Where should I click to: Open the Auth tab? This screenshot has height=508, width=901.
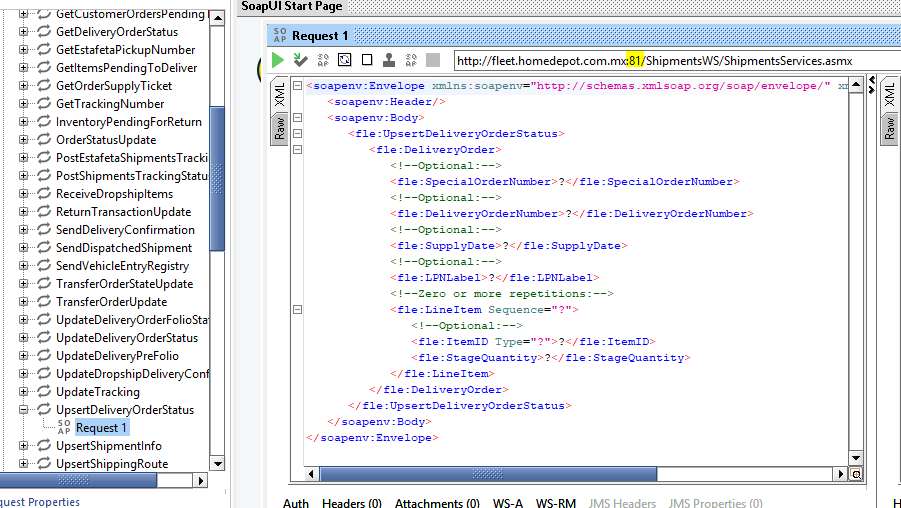pyautogui.click(x=296, y=503)
